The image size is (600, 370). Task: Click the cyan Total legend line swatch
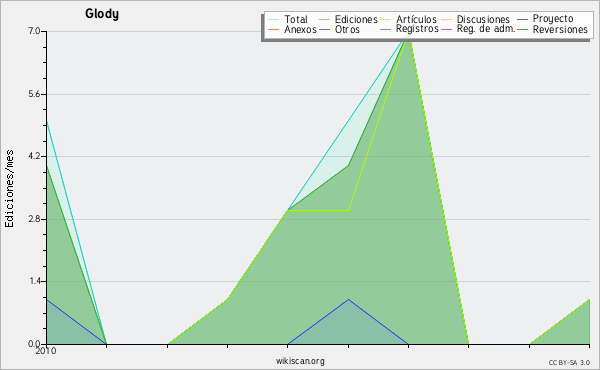coord(274,19)
